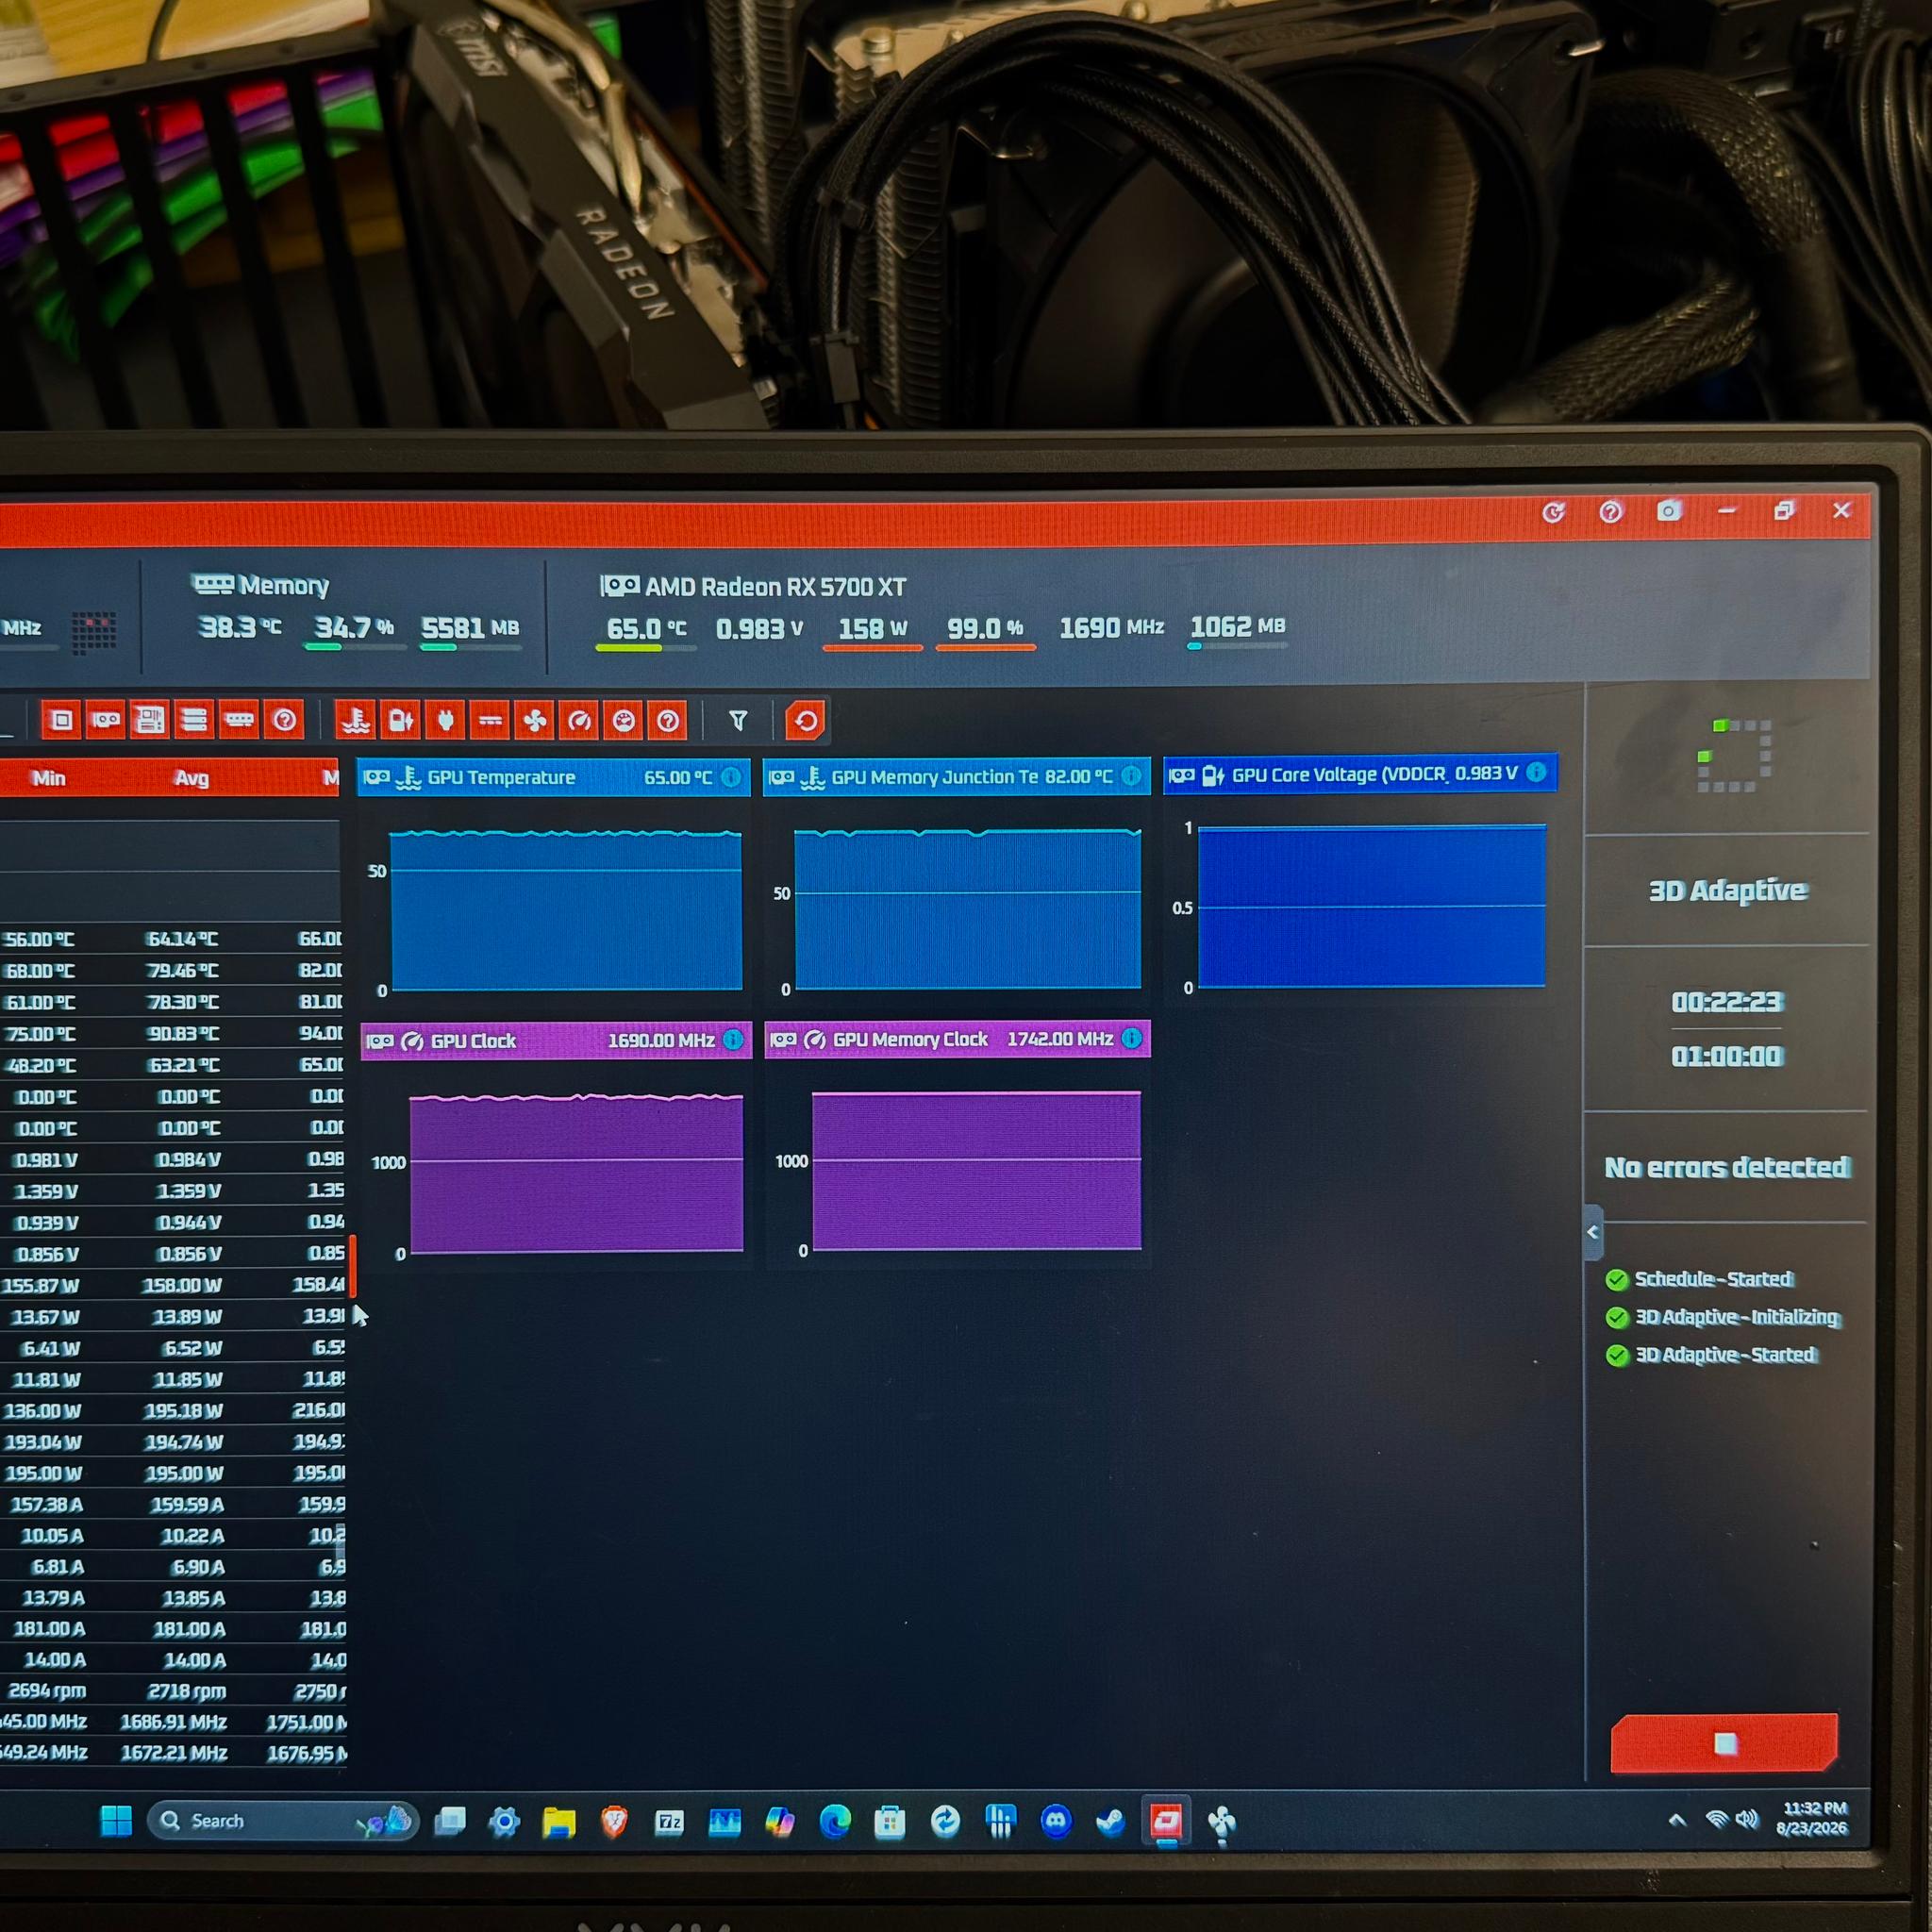The height and width of the screenshot is (1932, 1932).
Task: Toggle the other sensor types question icon
Action: click(668, 721)
